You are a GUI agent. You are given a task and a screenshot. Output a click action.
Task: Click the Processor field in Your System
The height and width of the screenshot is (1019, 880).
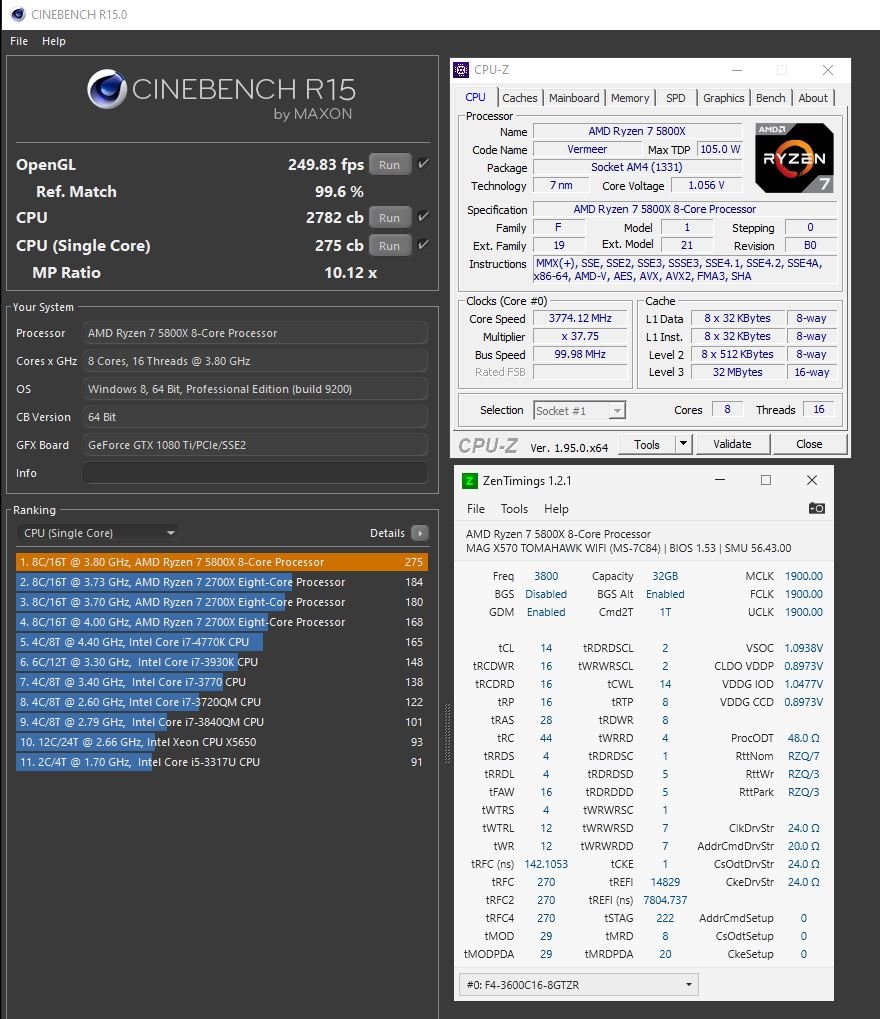coord(255,333)
